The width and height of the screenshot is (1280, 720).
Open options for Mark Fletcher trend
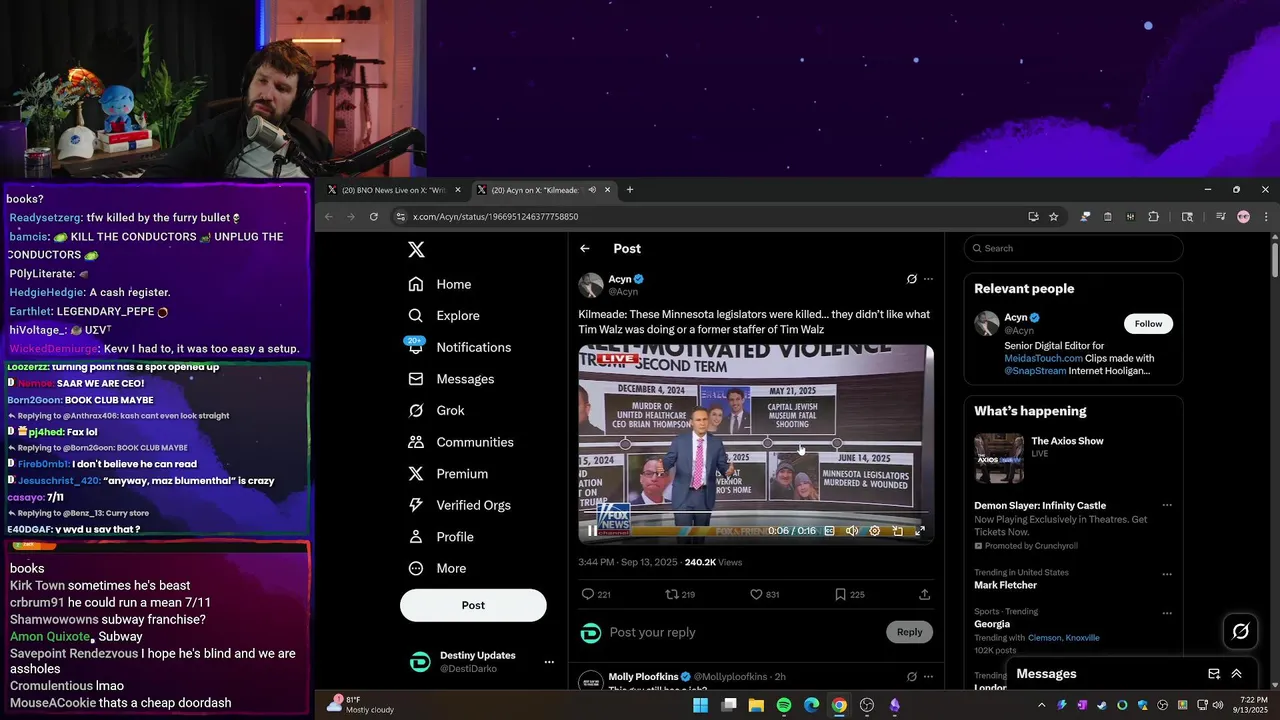(1166, 574)
